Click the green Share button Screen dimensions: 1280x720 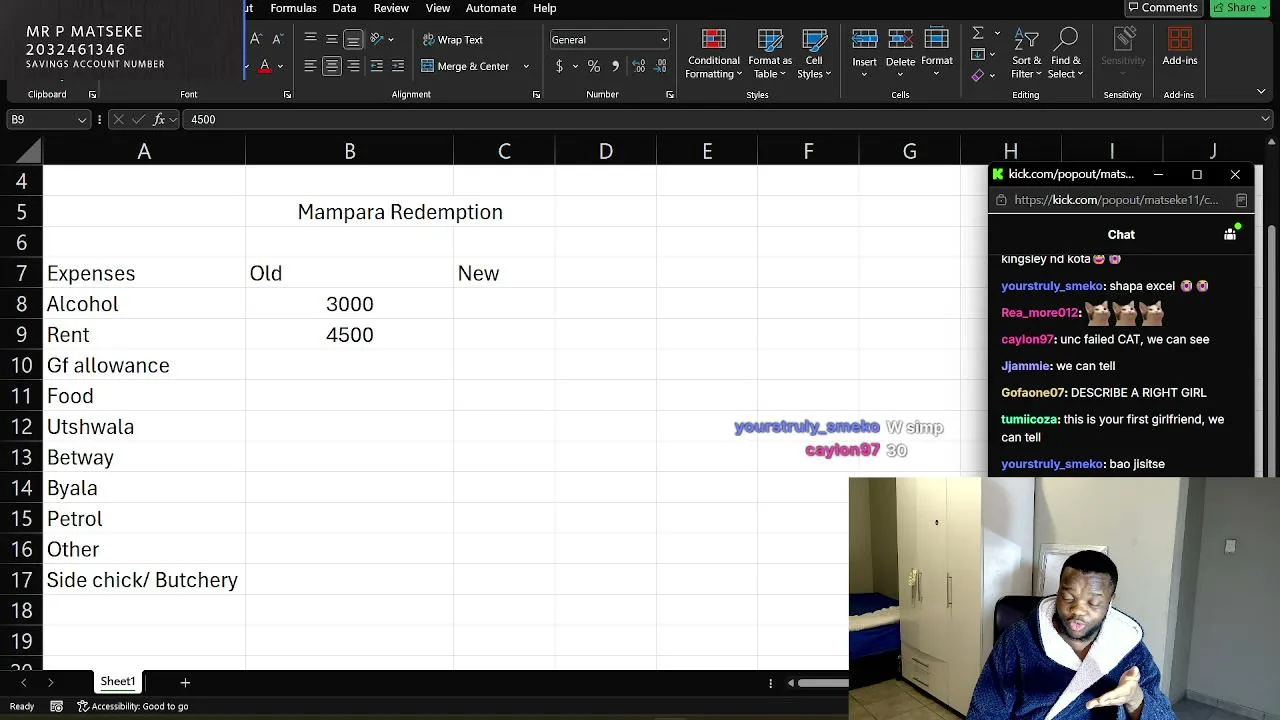pos(1239,8)
